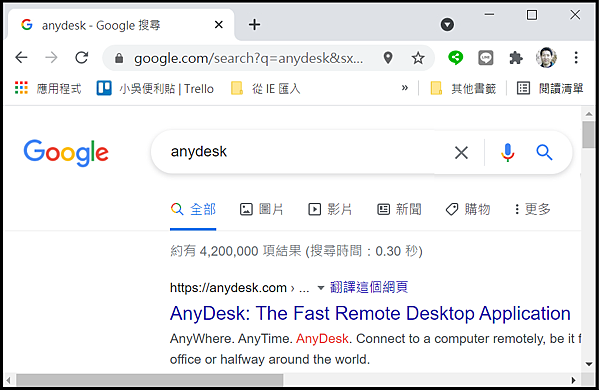Click the Google logo

(x=66, y=153)
